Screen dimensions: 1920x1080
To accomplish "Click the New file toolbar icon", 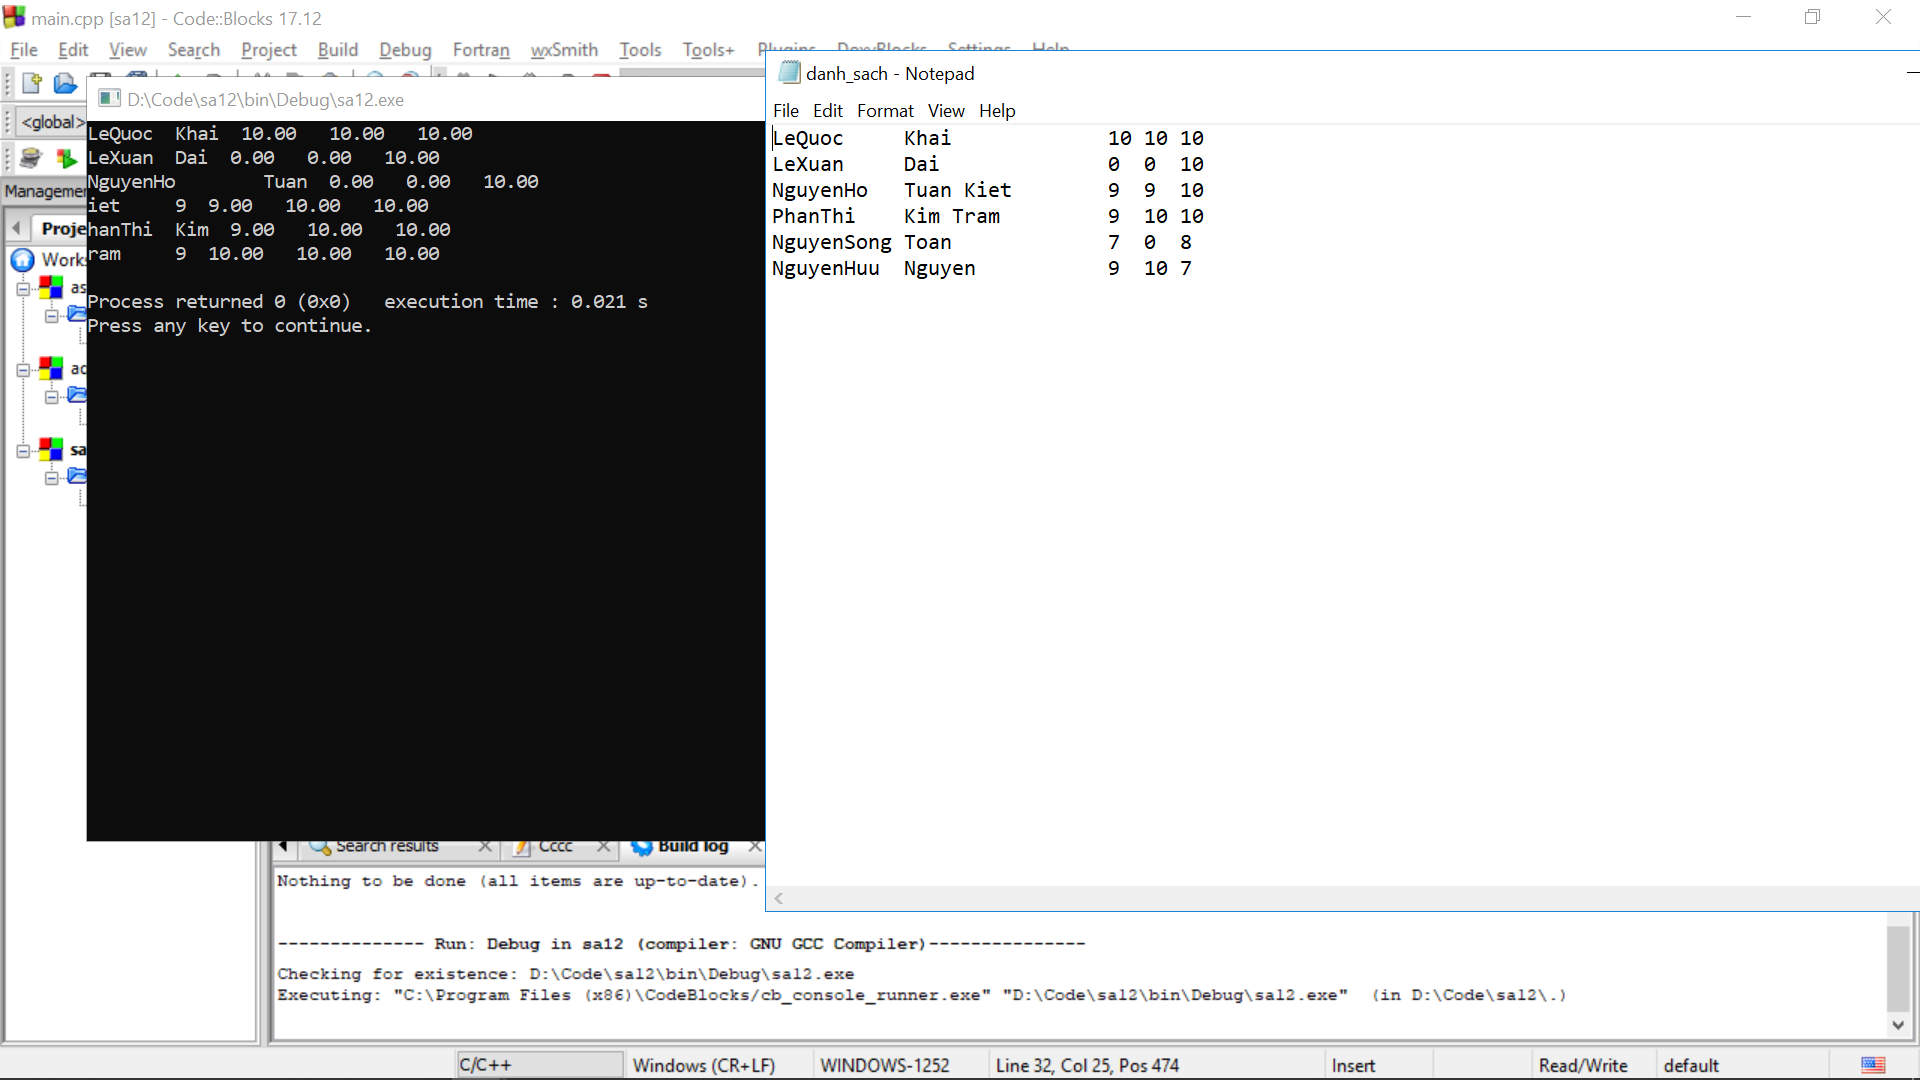I will (32, 83).
